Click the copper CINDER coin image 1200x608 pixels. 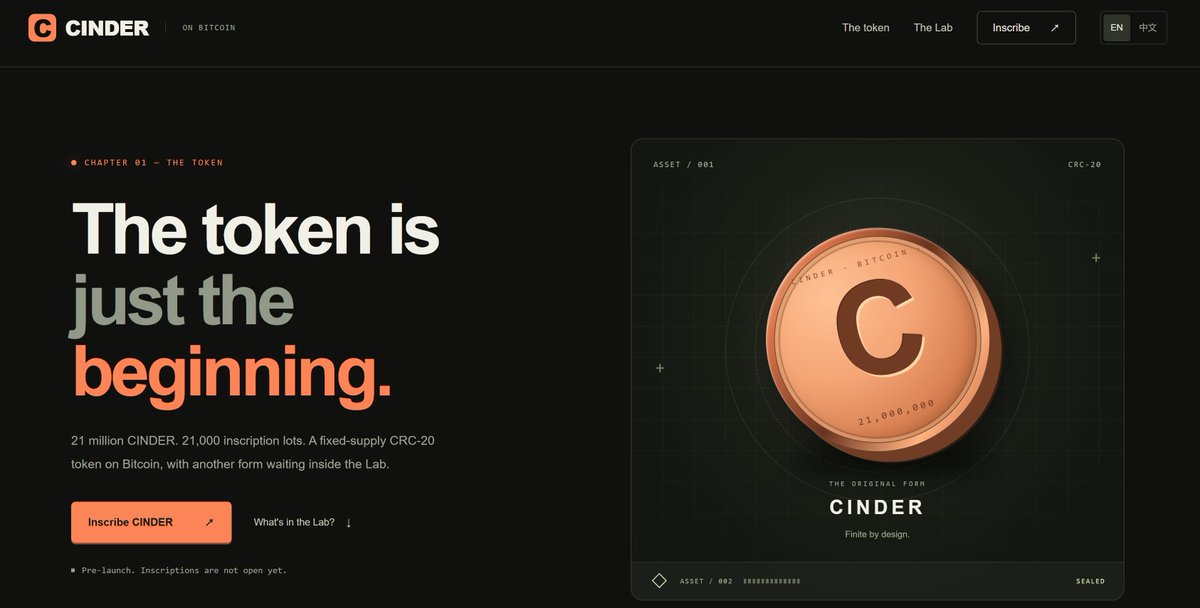click(883, 343)
